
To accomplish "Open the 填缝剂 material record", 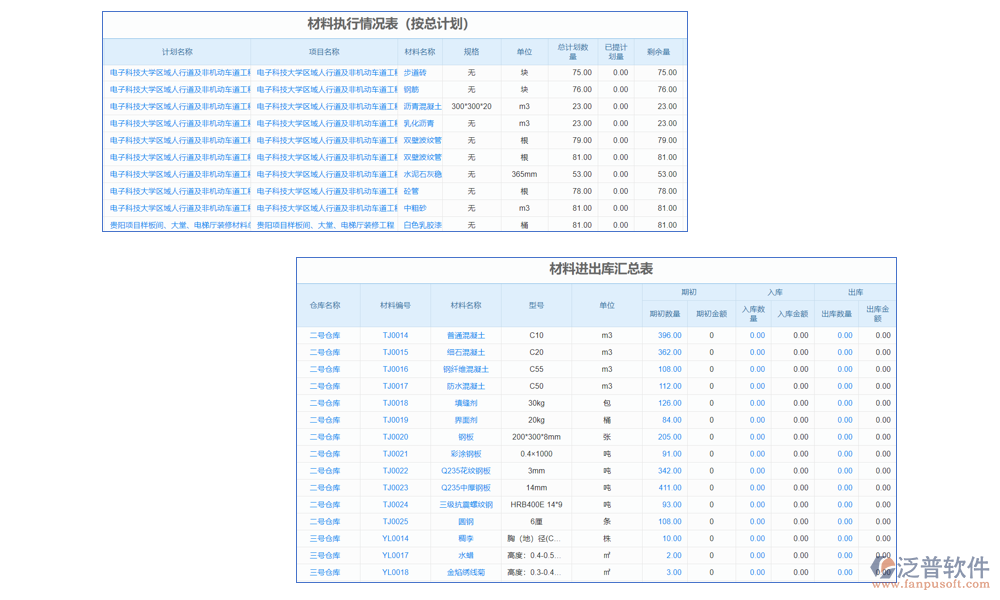I will pos(466,402).
